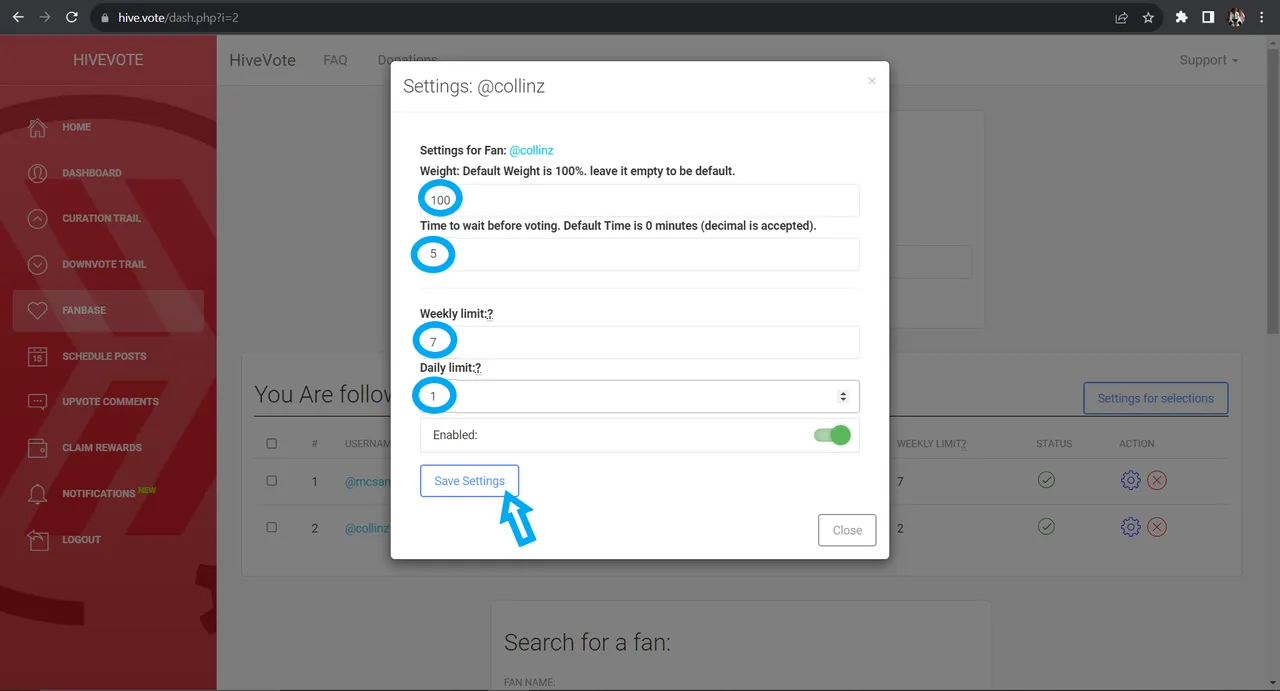
Task: Bookmark this page with the star icon
Action: (x=1148, y=17)
